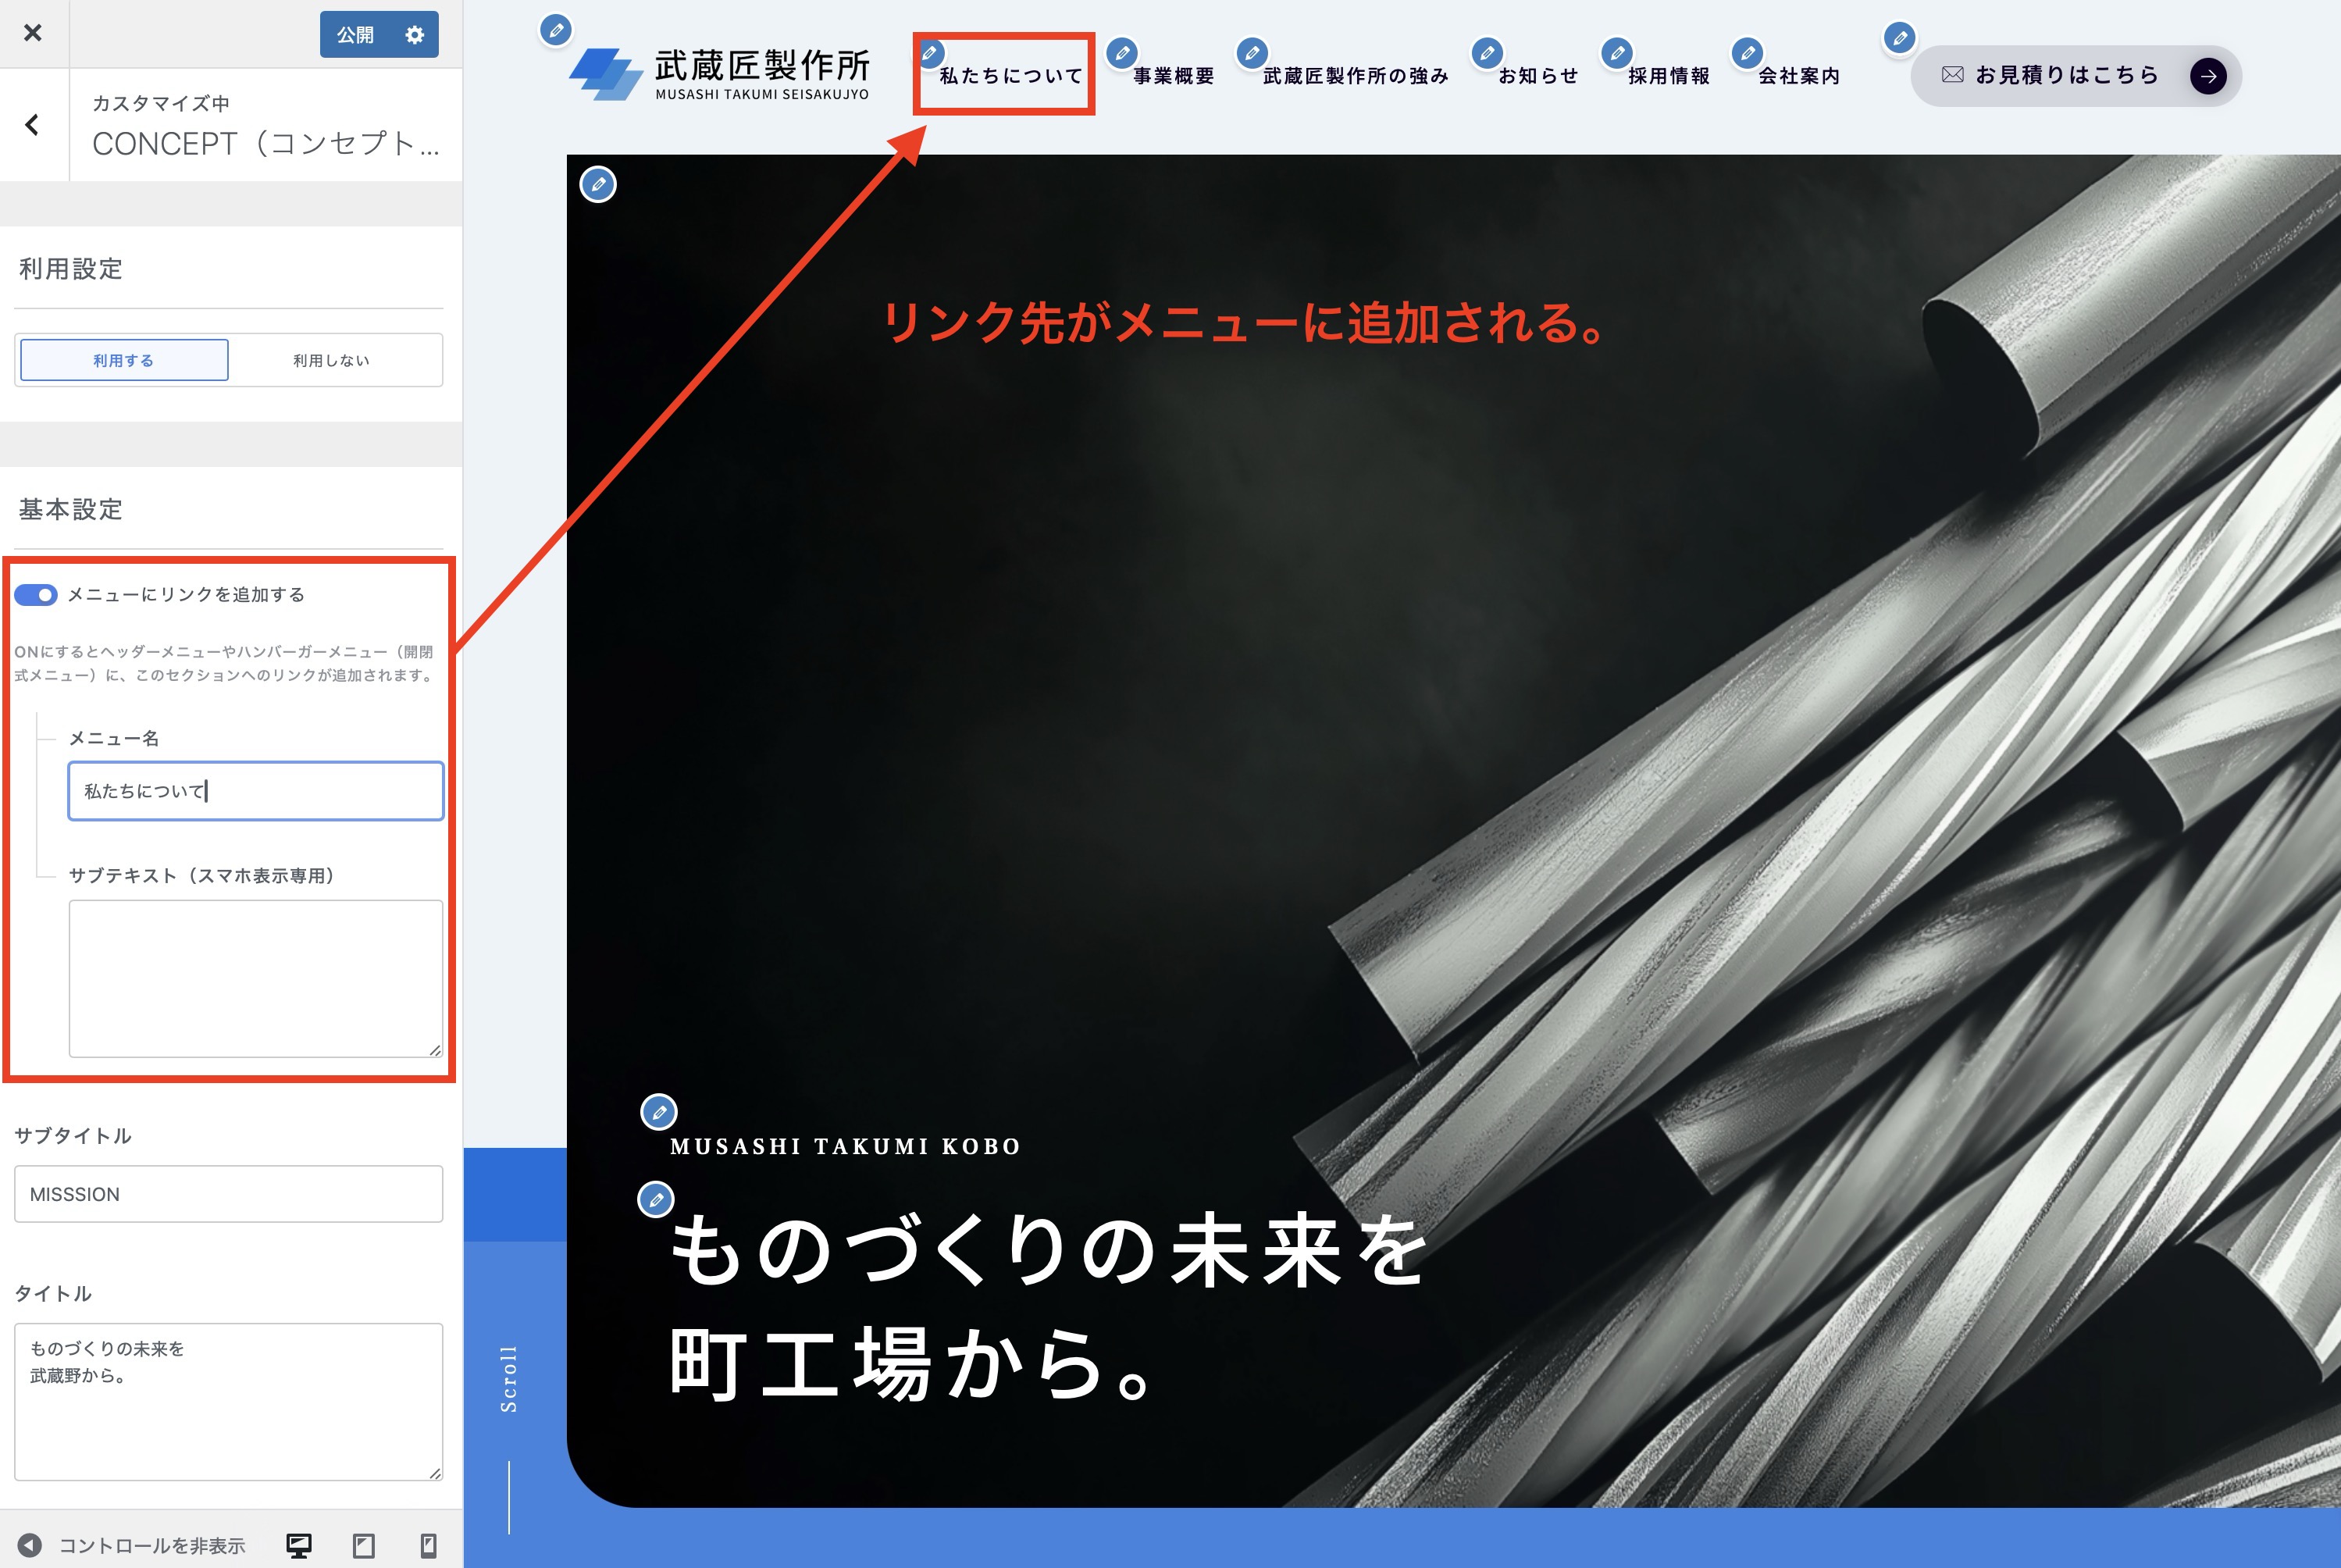Click the envelope icon in estimate button
2341x1568 pixels.
1952,75
